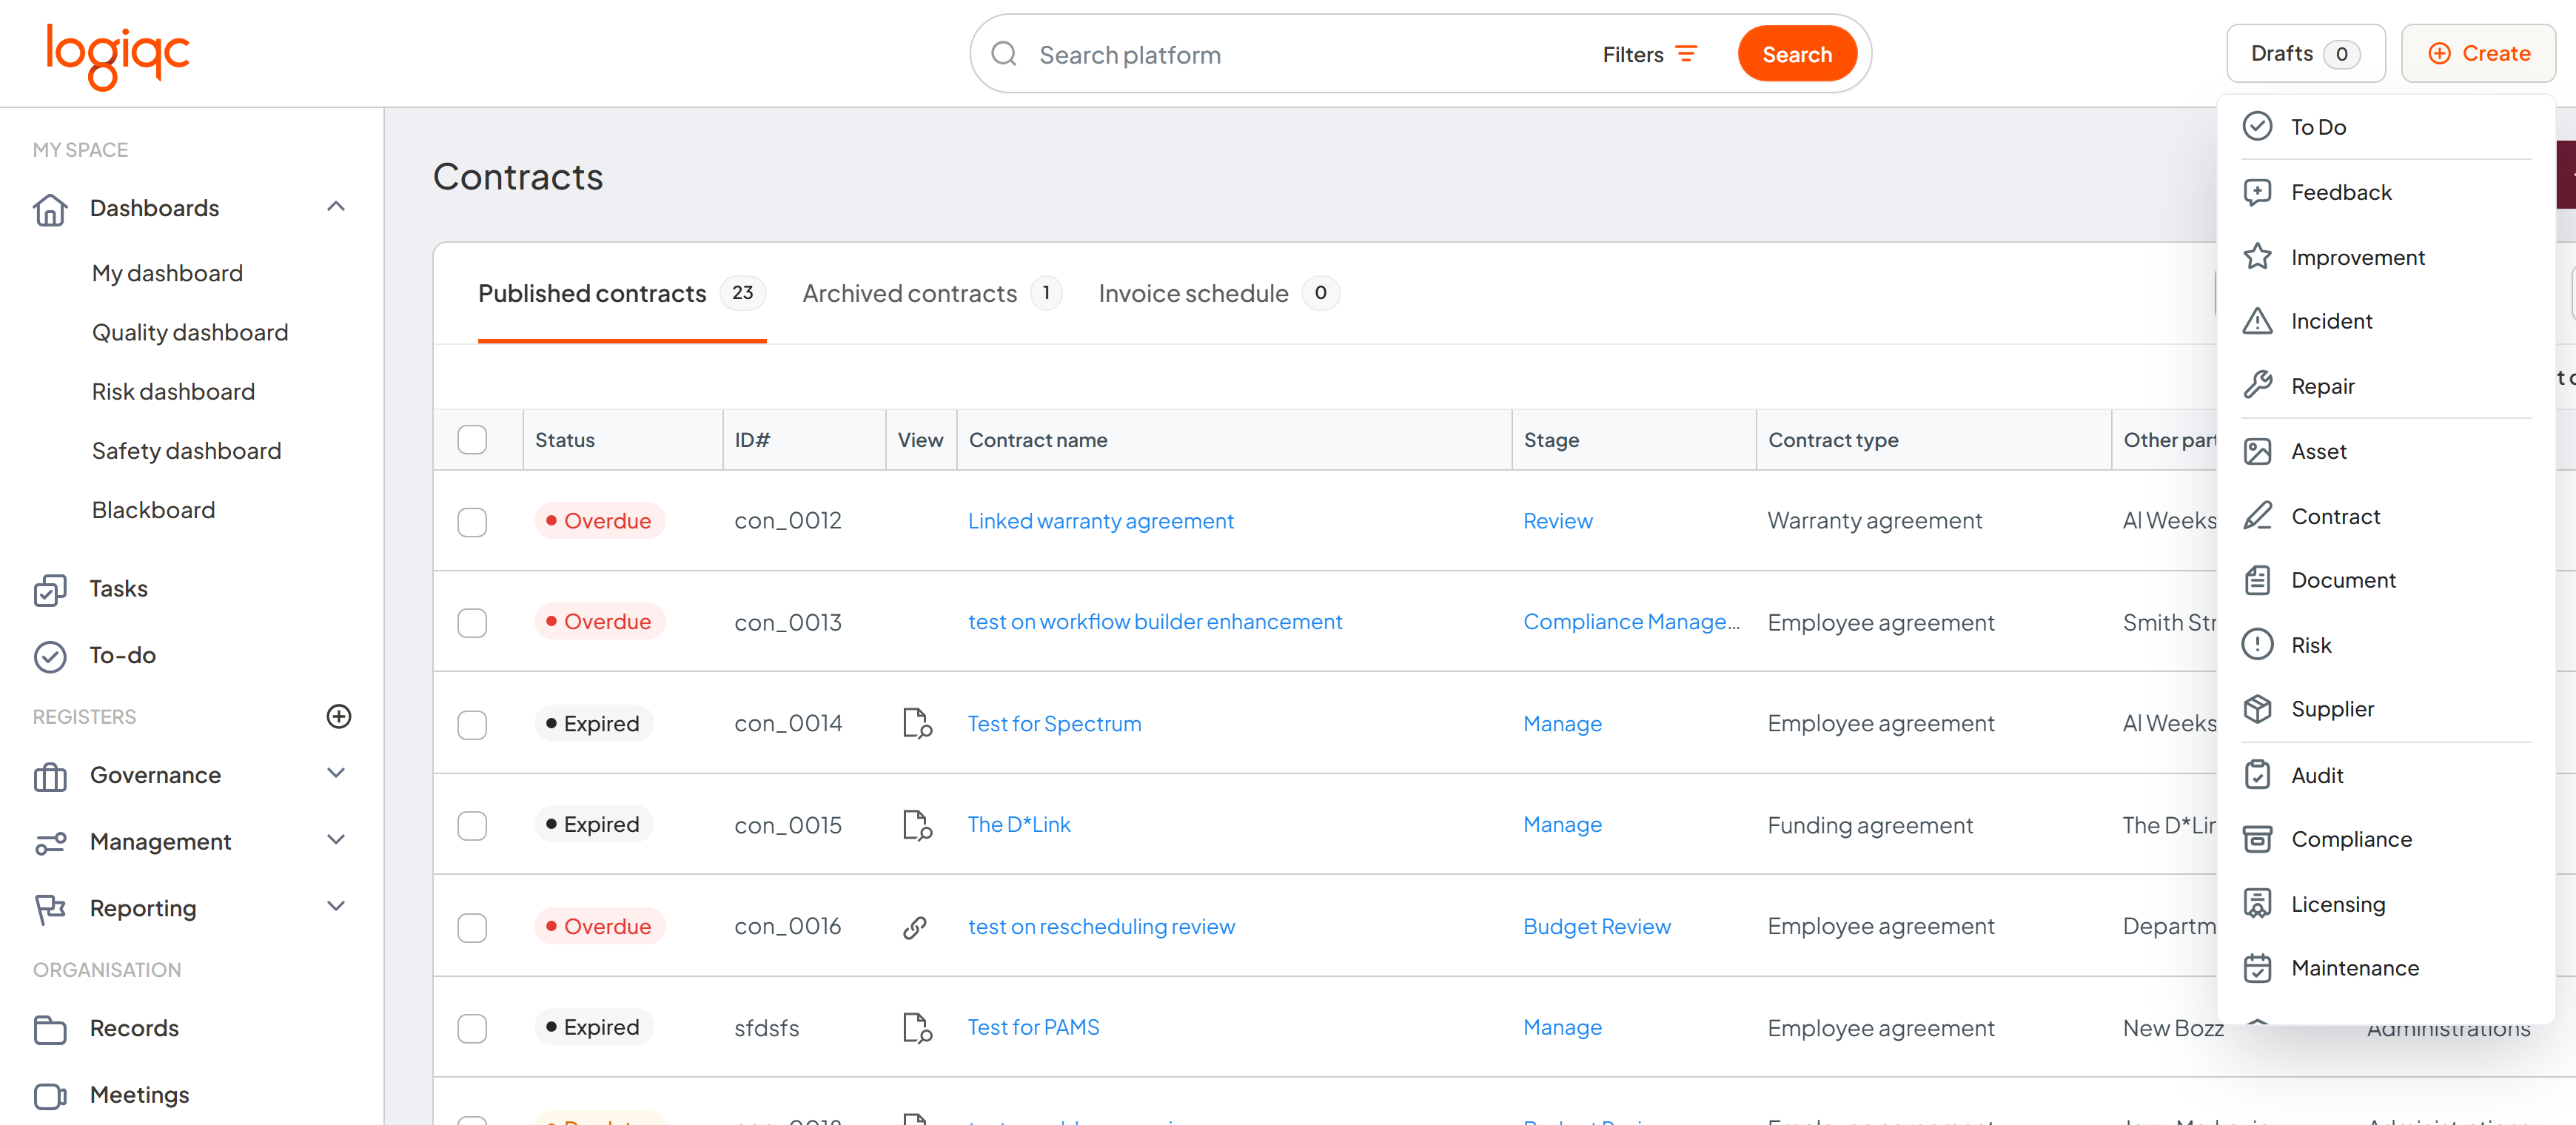
Task: Check the checkbox for con_0012 row
Action: (472, 522)
